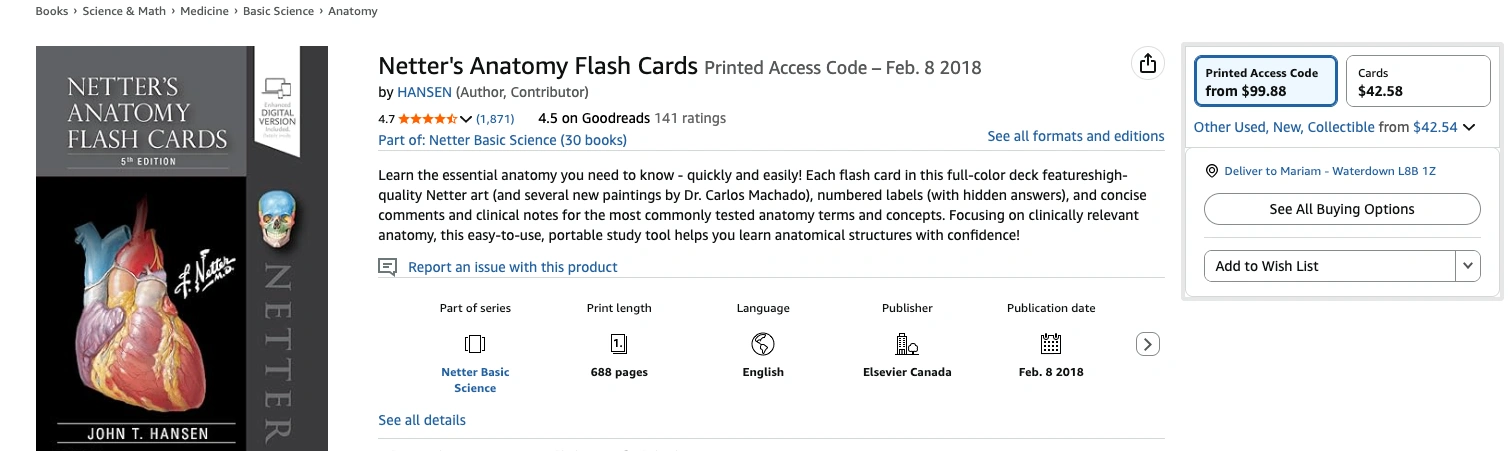The image size is (1508, 451).
Task: Expand Other Used, New, Collectible offers
Action: (x=1469, y=128)
